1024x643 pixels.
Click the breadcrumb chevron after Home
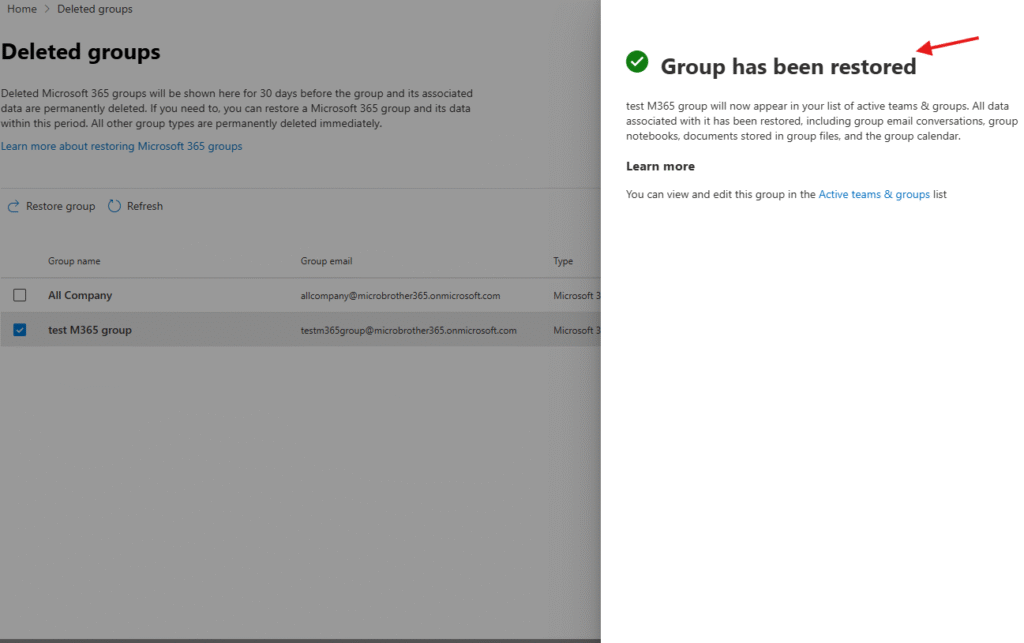click(x=47, y=9)
